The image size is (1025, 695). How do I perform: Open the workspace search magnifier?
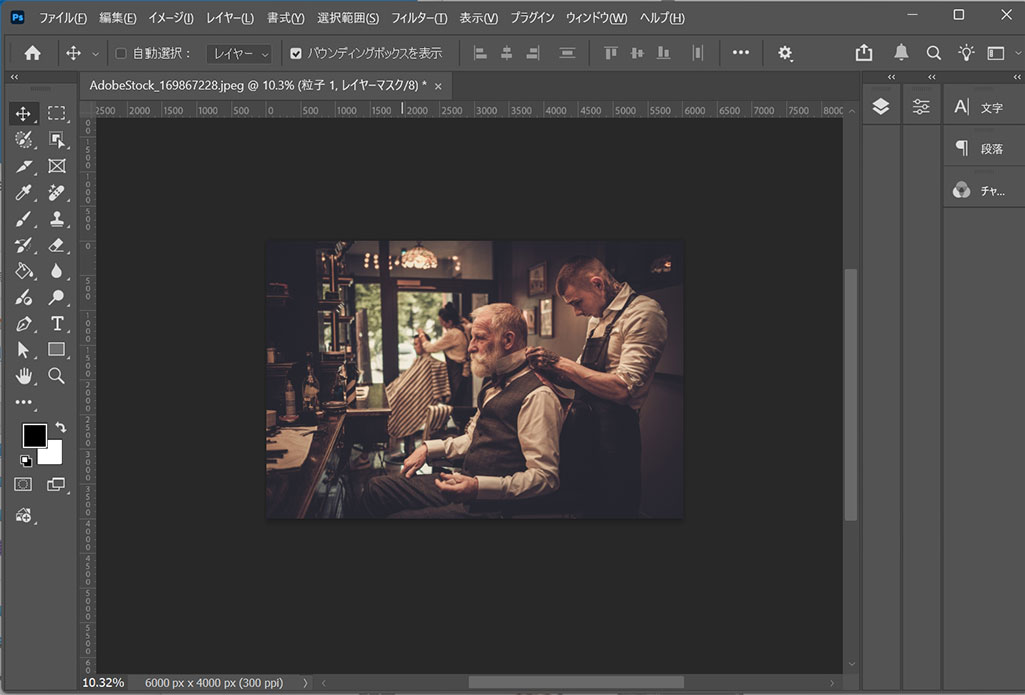pyautogui.click(x=932, y=53)
